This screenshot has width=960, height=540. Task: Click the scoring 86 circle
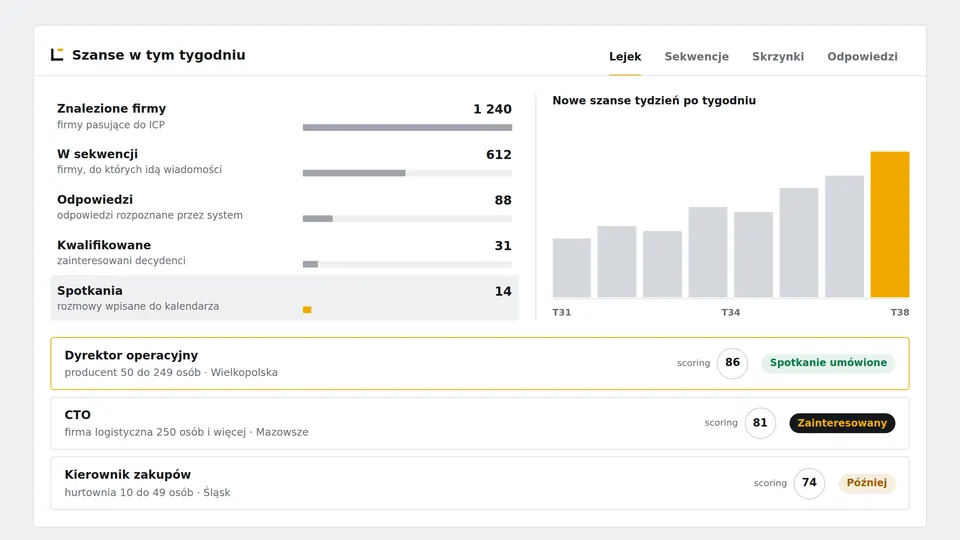pyautogui.click(x=732, y=363)
